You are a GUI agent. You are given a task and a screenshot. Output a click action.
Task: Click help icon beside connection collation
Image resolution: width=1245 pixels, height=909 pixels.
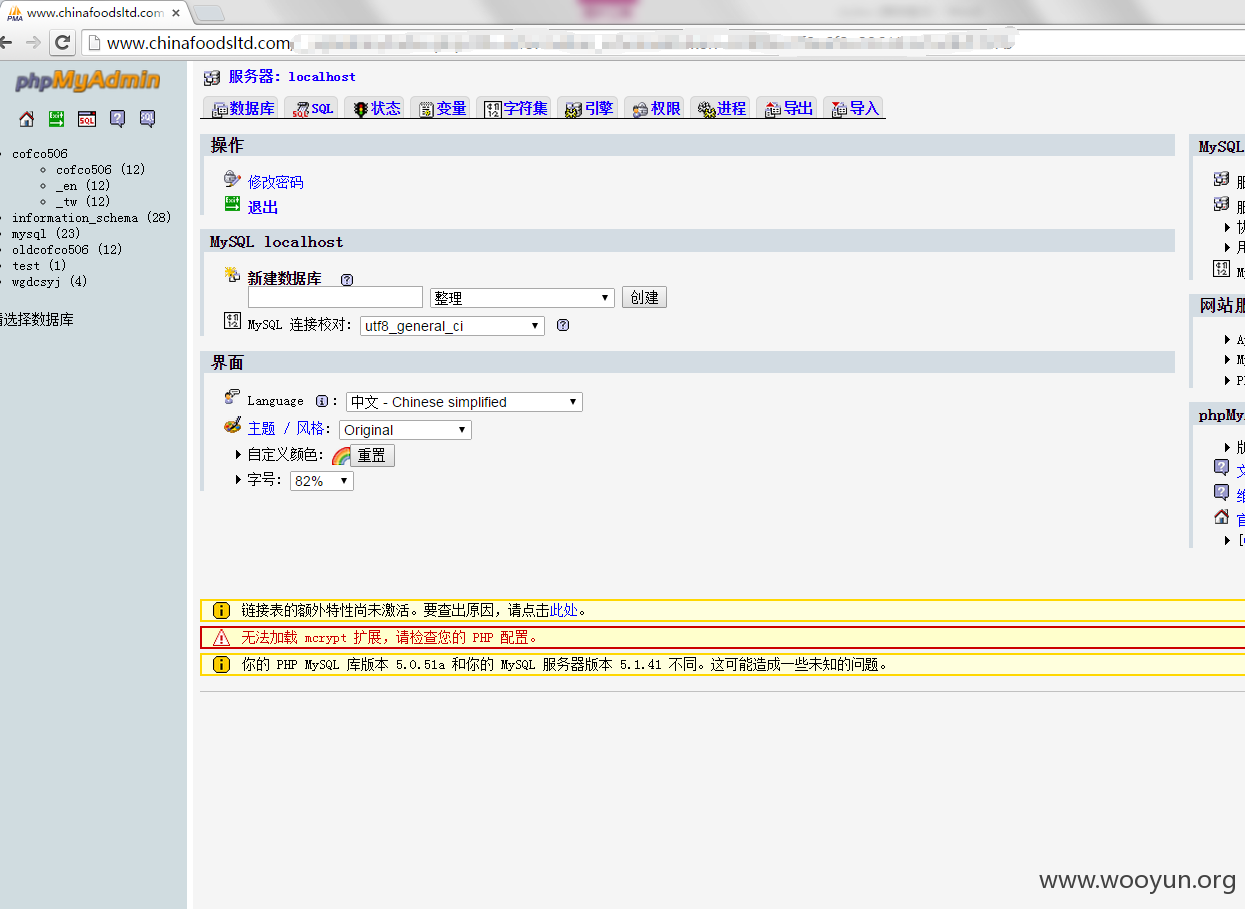coord(563,325)
